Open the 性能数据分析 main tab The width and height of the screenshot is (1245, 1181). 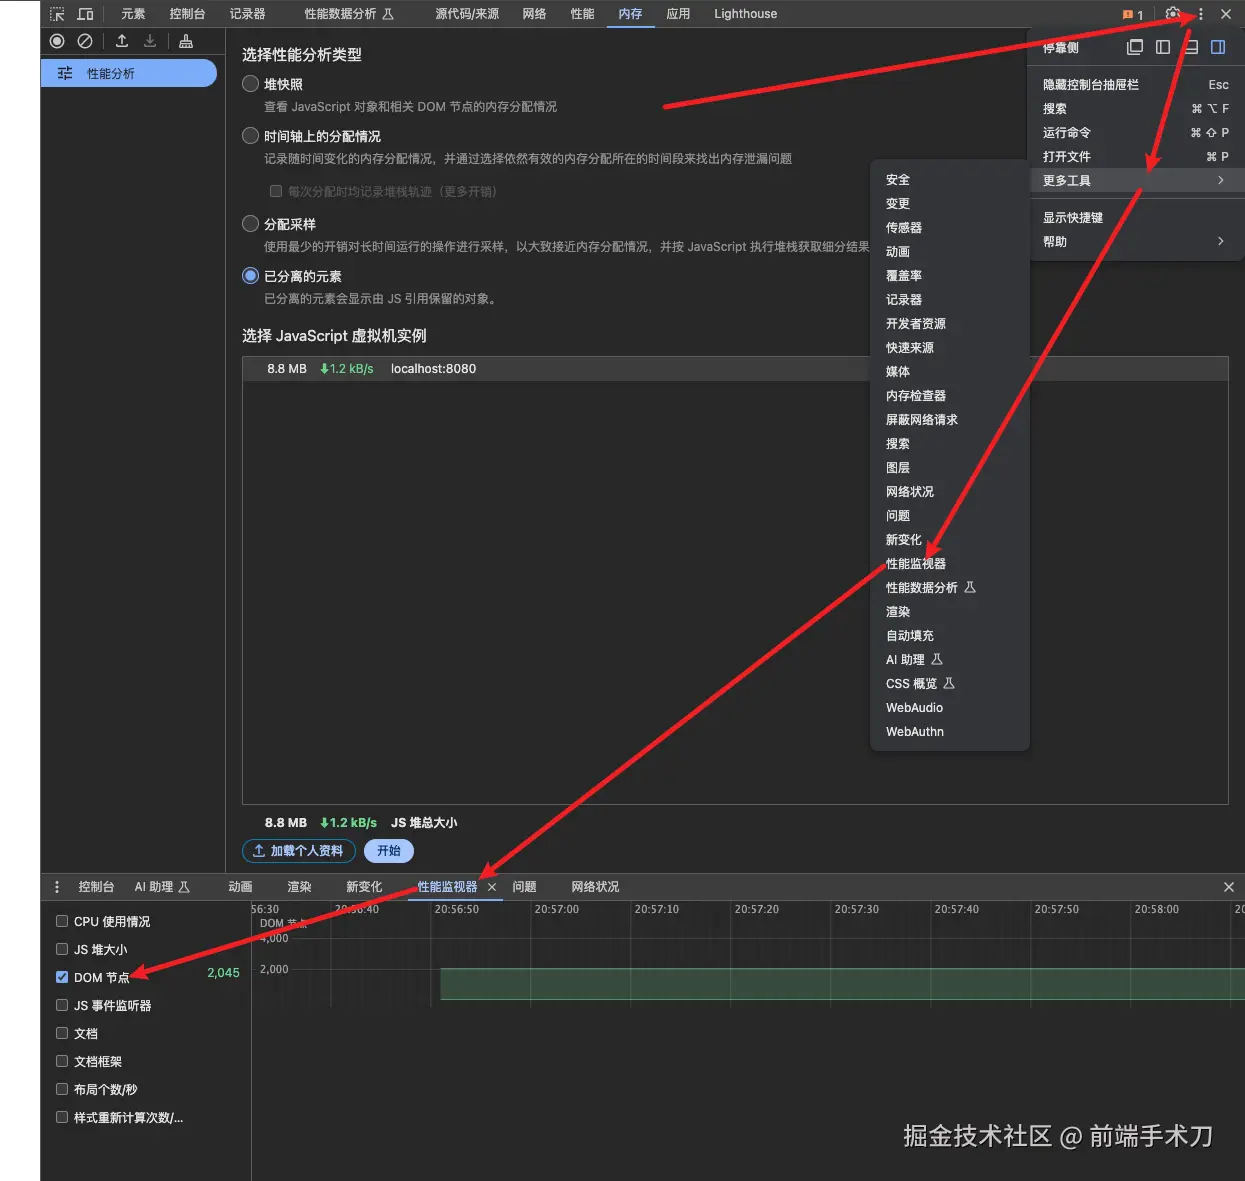tap(349, 14)
